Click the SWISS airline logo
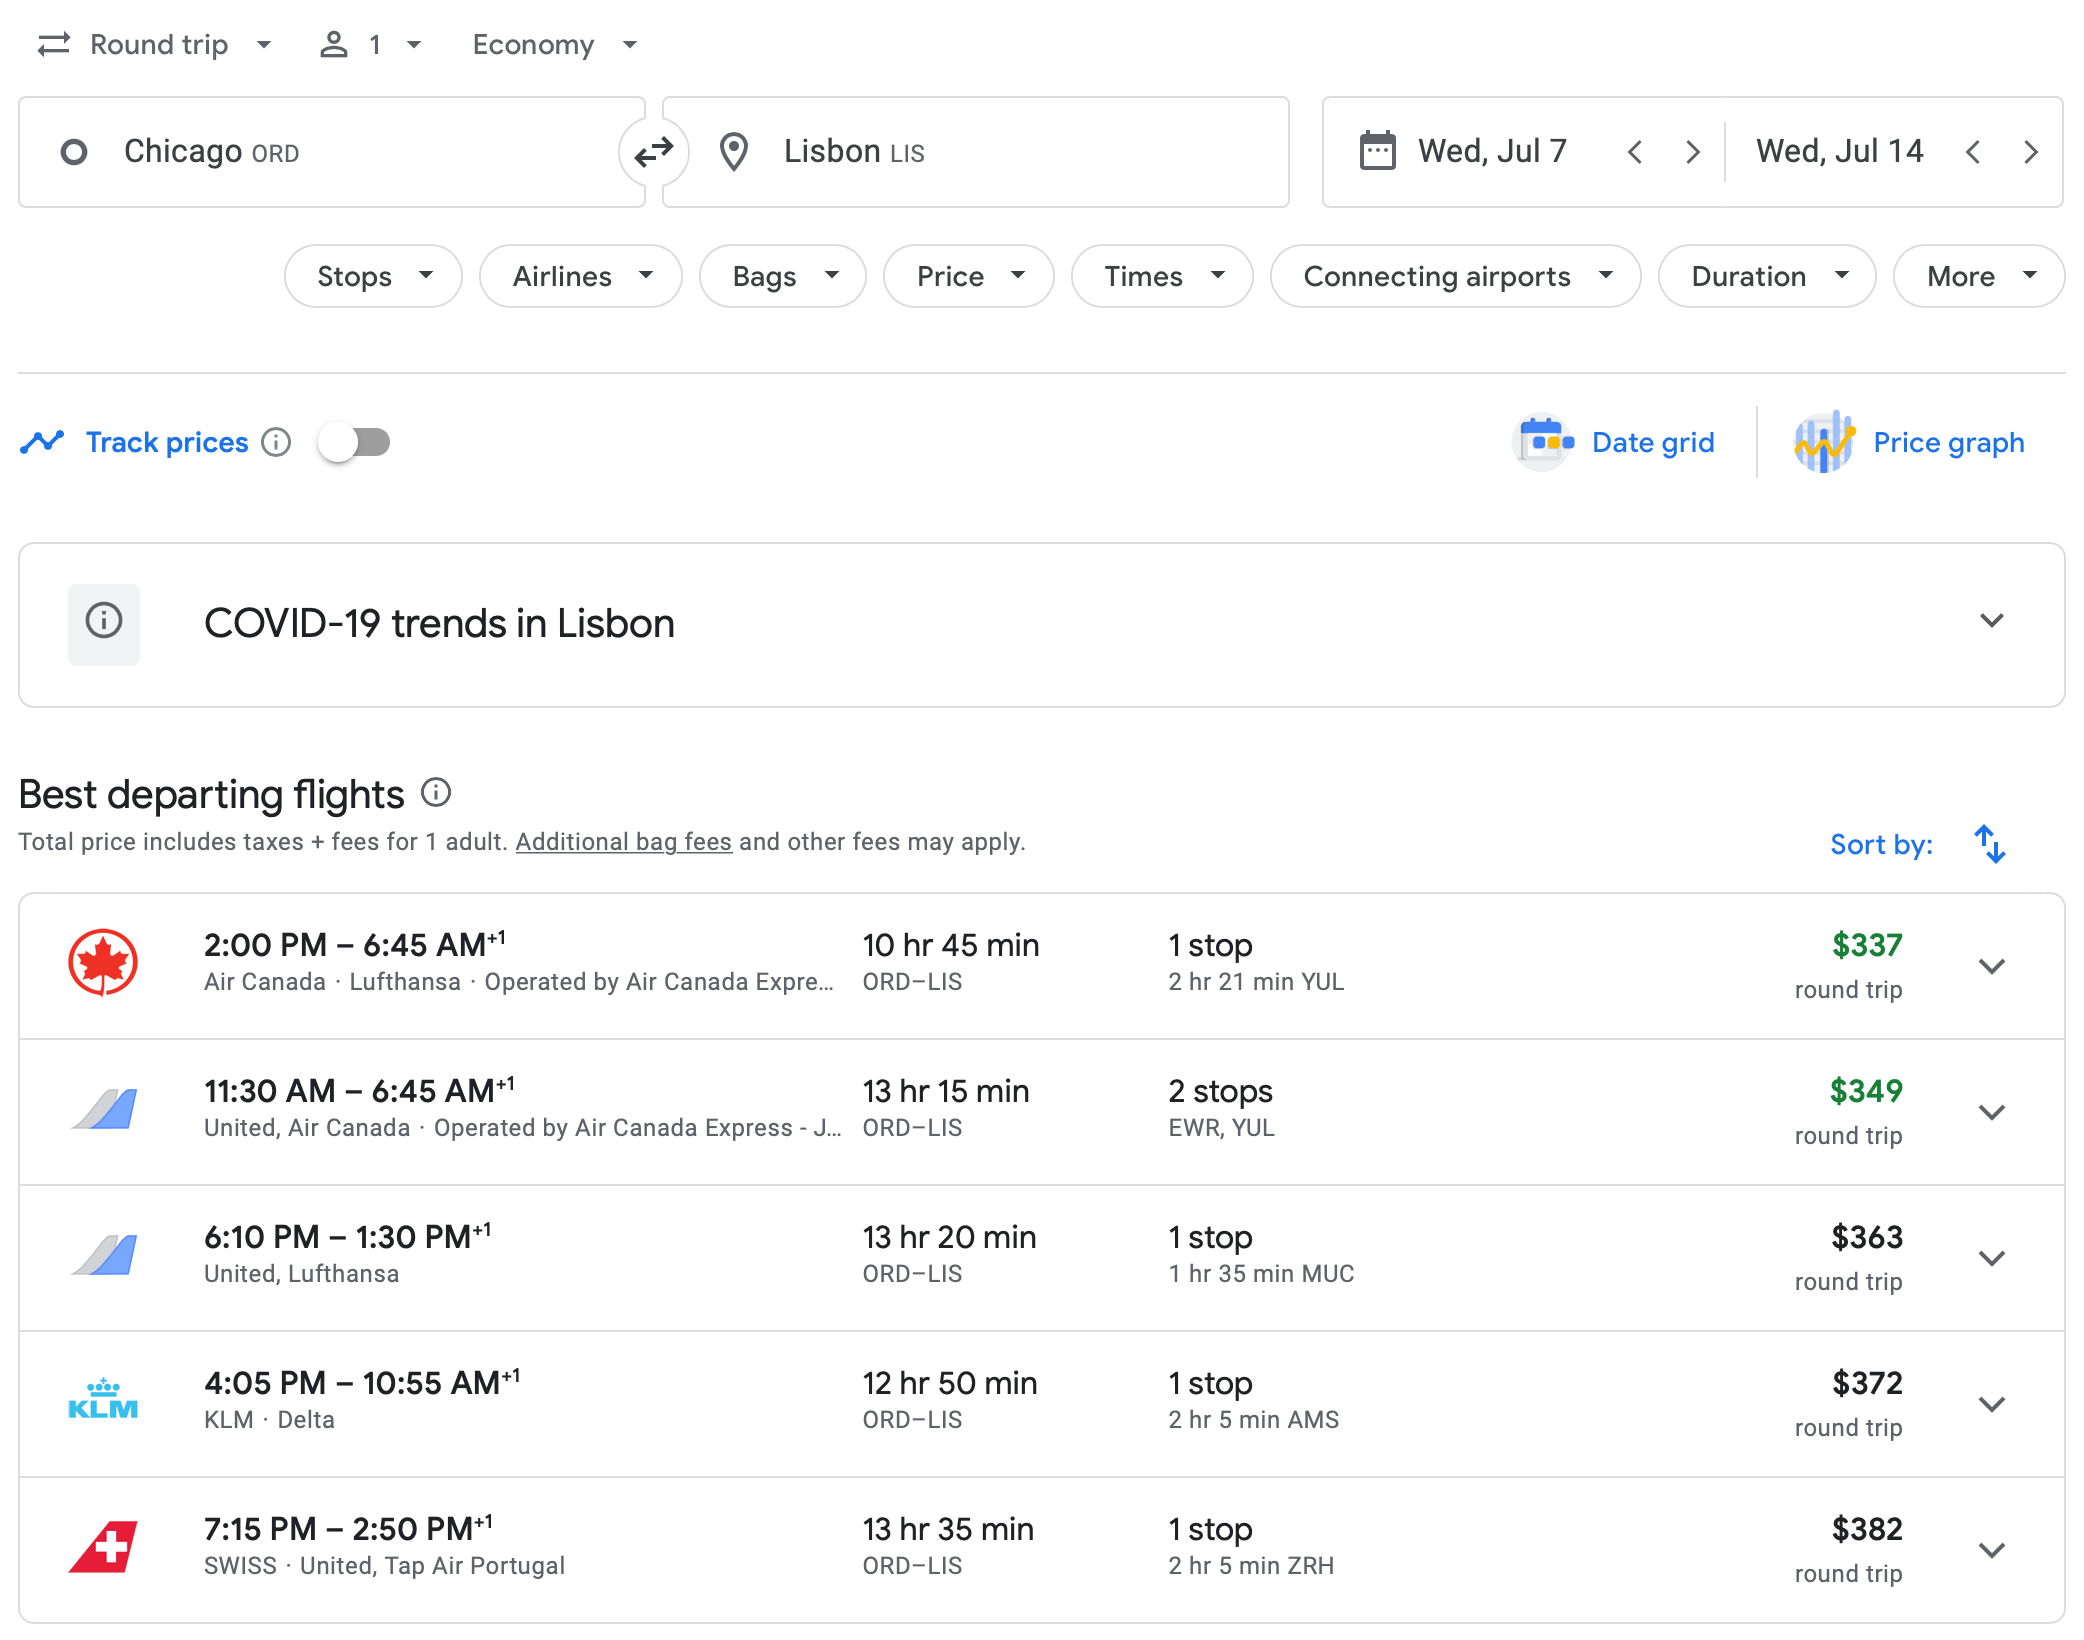Screen dimensions: 2084x1640 pyautogui.click(x=105, y=1548)
